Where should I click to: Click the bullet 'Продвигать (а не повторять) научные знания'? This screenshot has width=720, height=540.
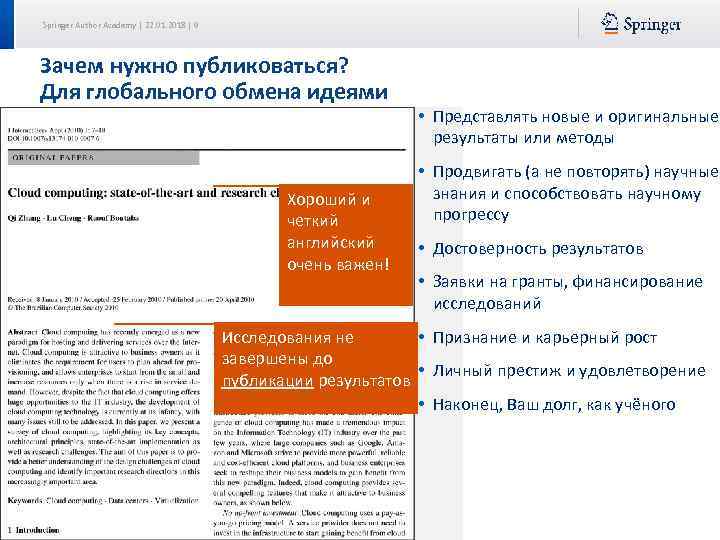(575, 193)
